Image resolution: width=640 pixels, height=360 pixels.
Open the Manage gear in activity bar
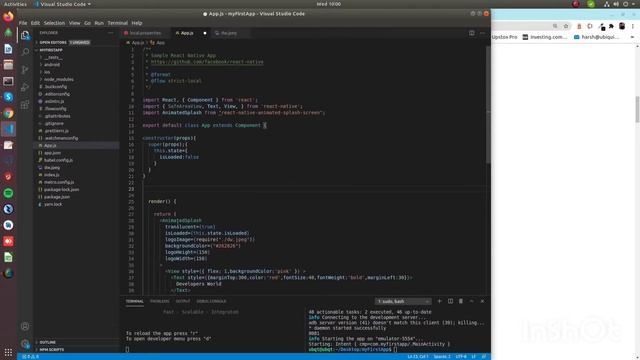click(25, 344)
